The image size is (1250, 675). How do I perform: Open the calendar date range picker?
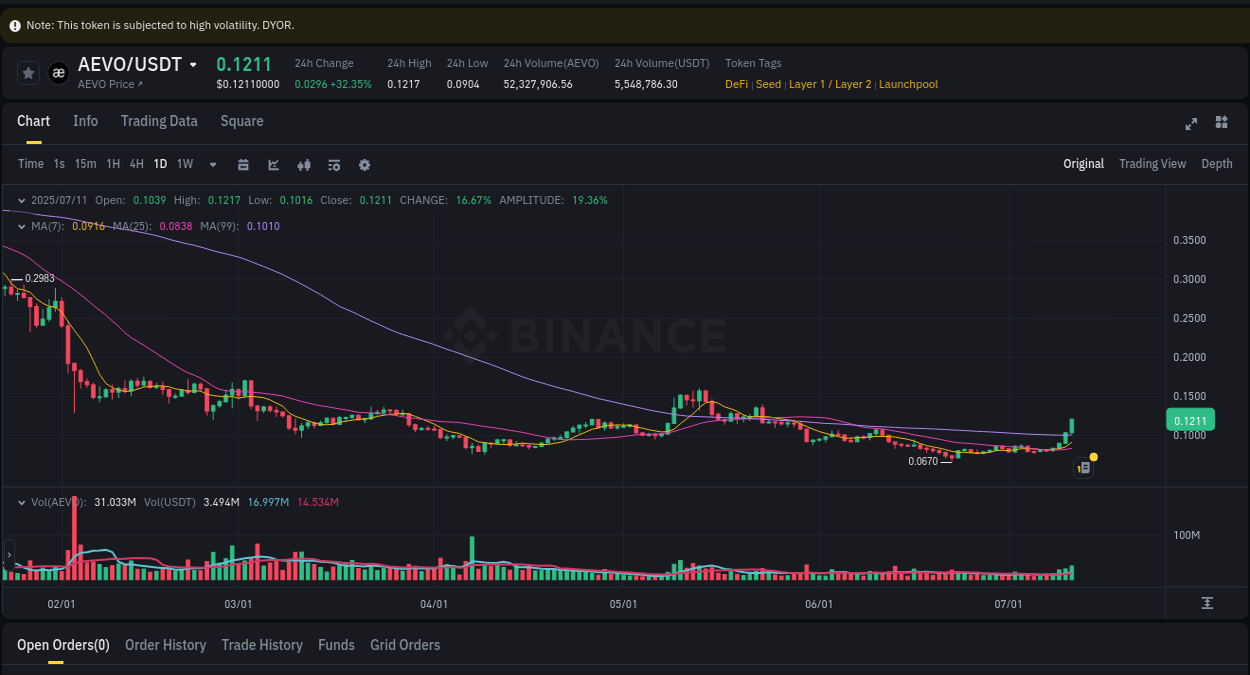point(243,163)
